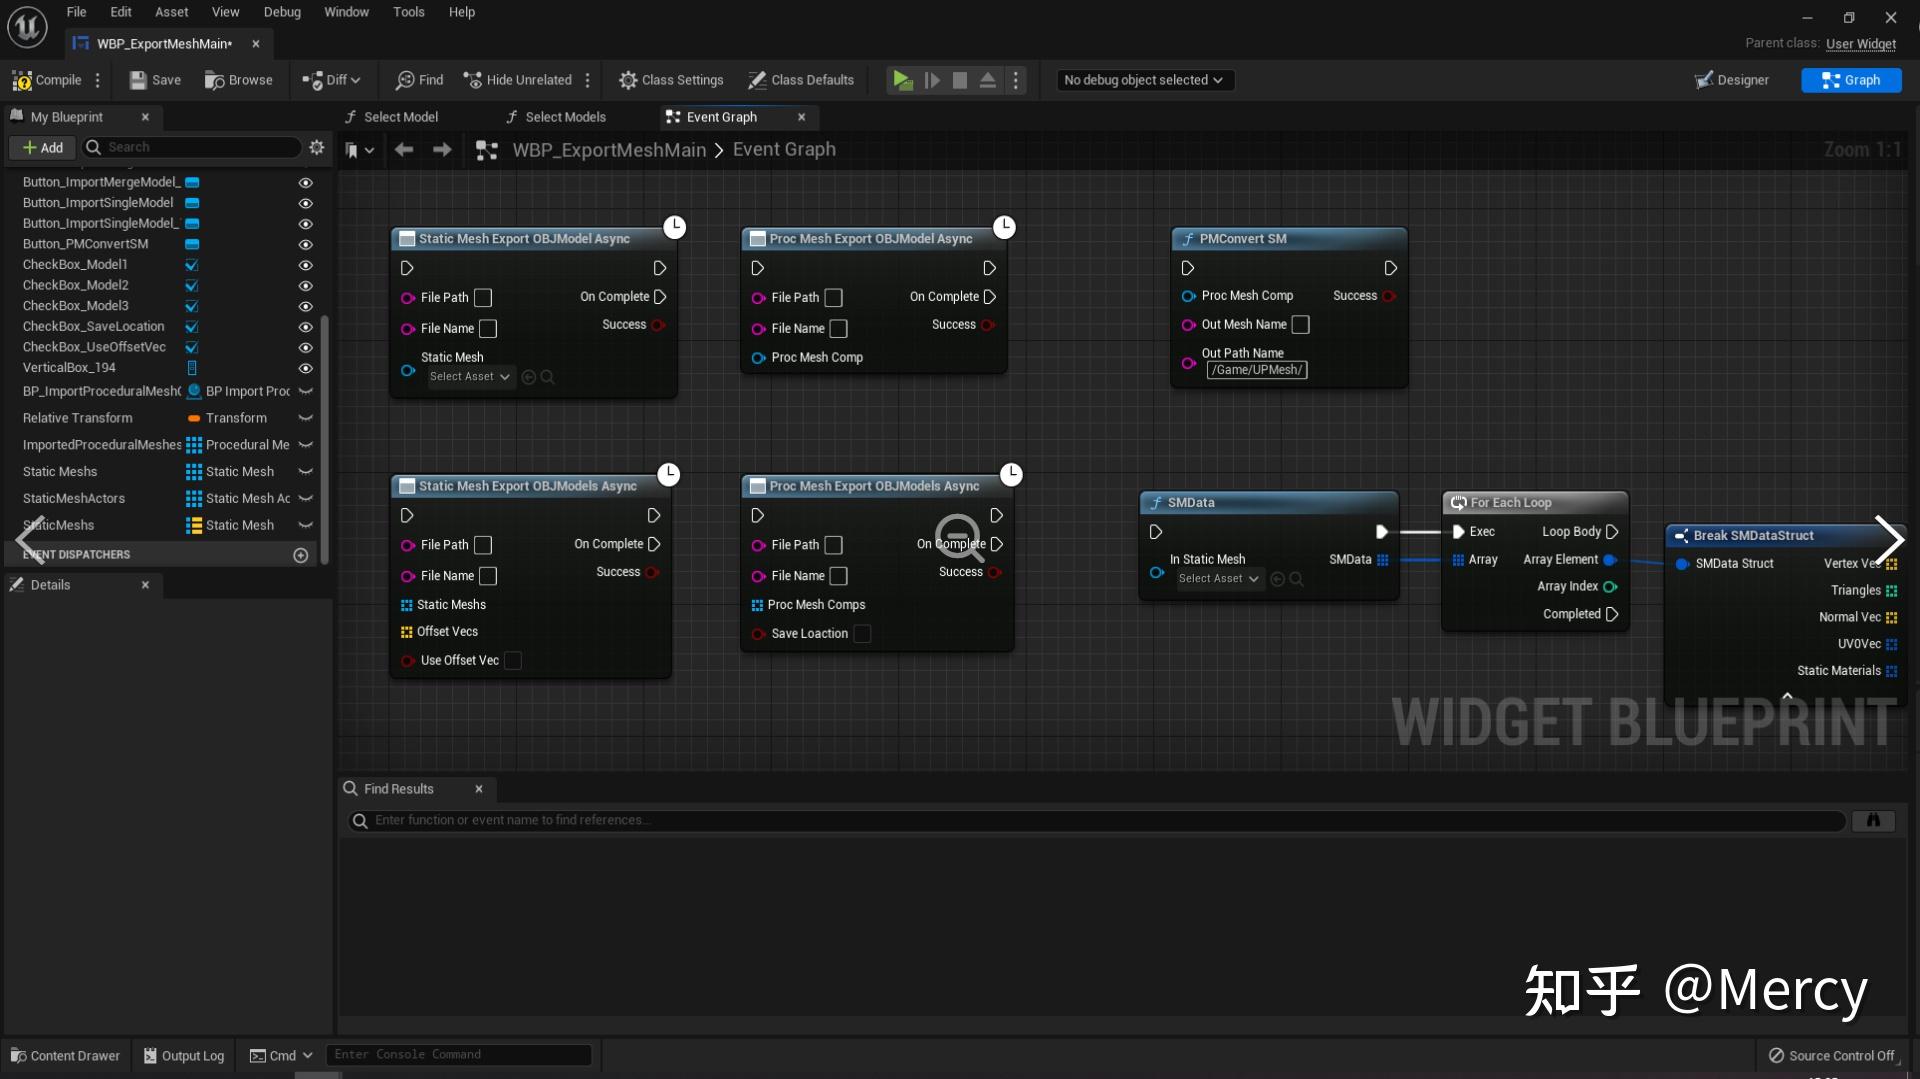Navigate back with the left arrow
Screen dimensions: 1920x1079
pos(404,150)
